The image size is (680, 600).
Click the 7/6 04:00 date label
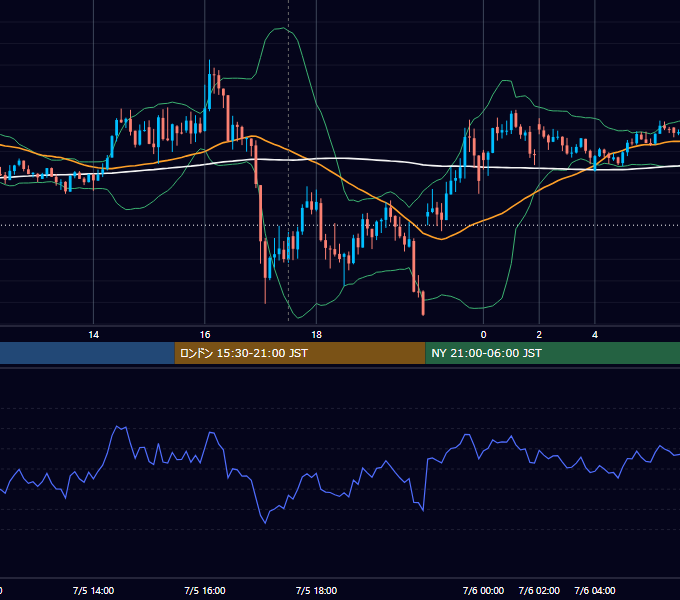click(595, 590)
